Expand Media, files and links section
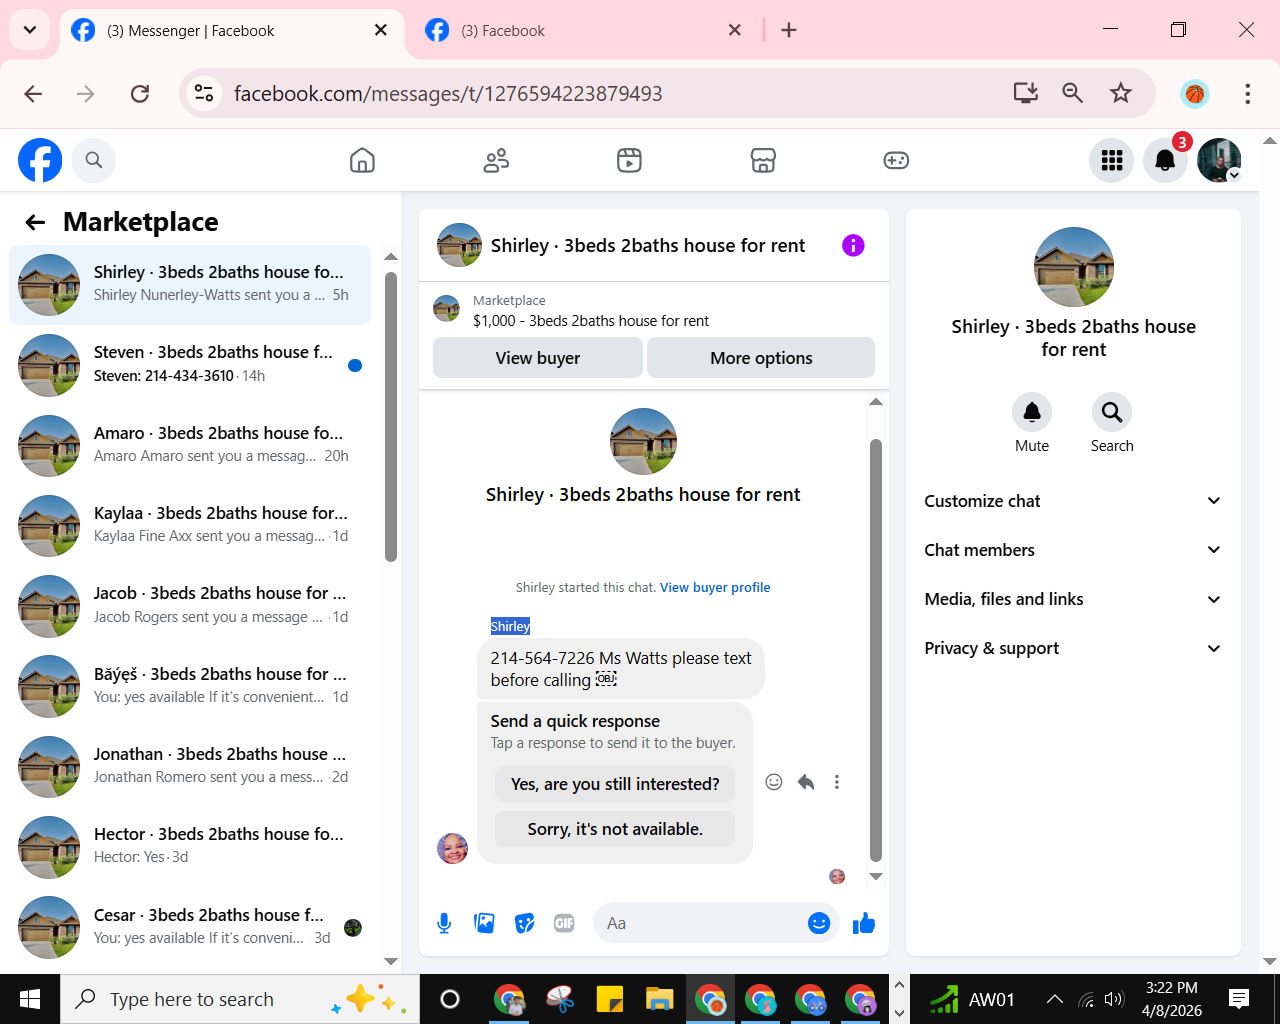Screen dimensions: 1280x1024 click(x=1073, y=599)
